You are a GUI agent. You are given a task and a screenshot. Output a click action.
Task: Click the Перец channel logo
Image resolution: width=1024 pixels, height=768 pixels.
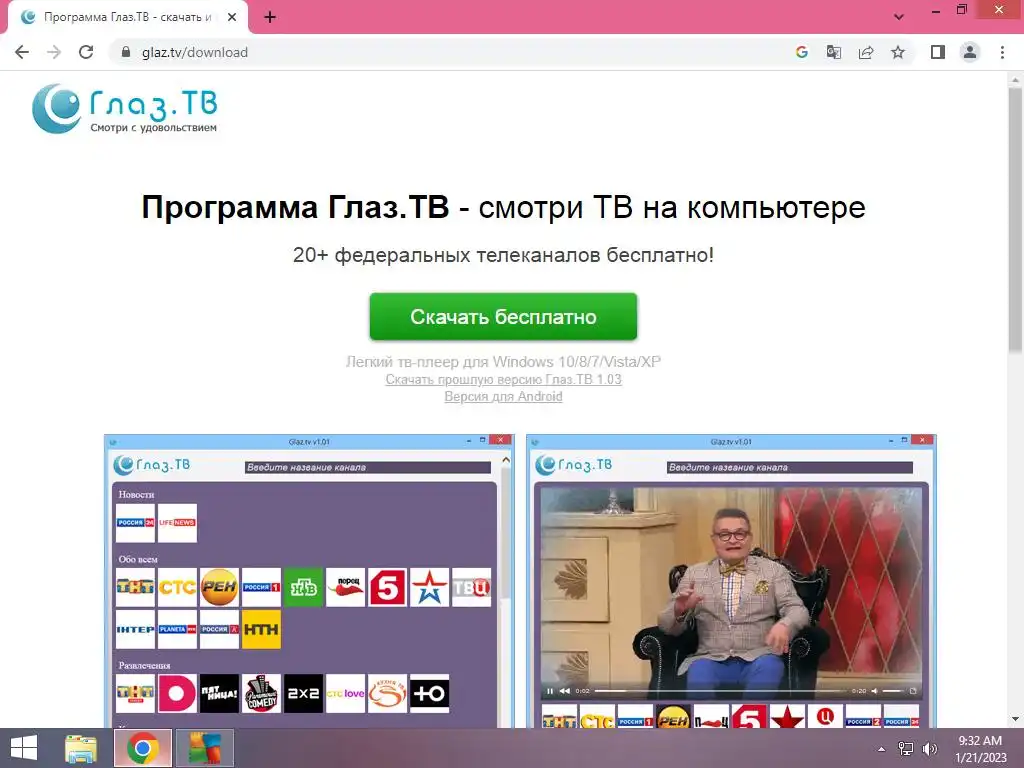click(x=345, y=587)
